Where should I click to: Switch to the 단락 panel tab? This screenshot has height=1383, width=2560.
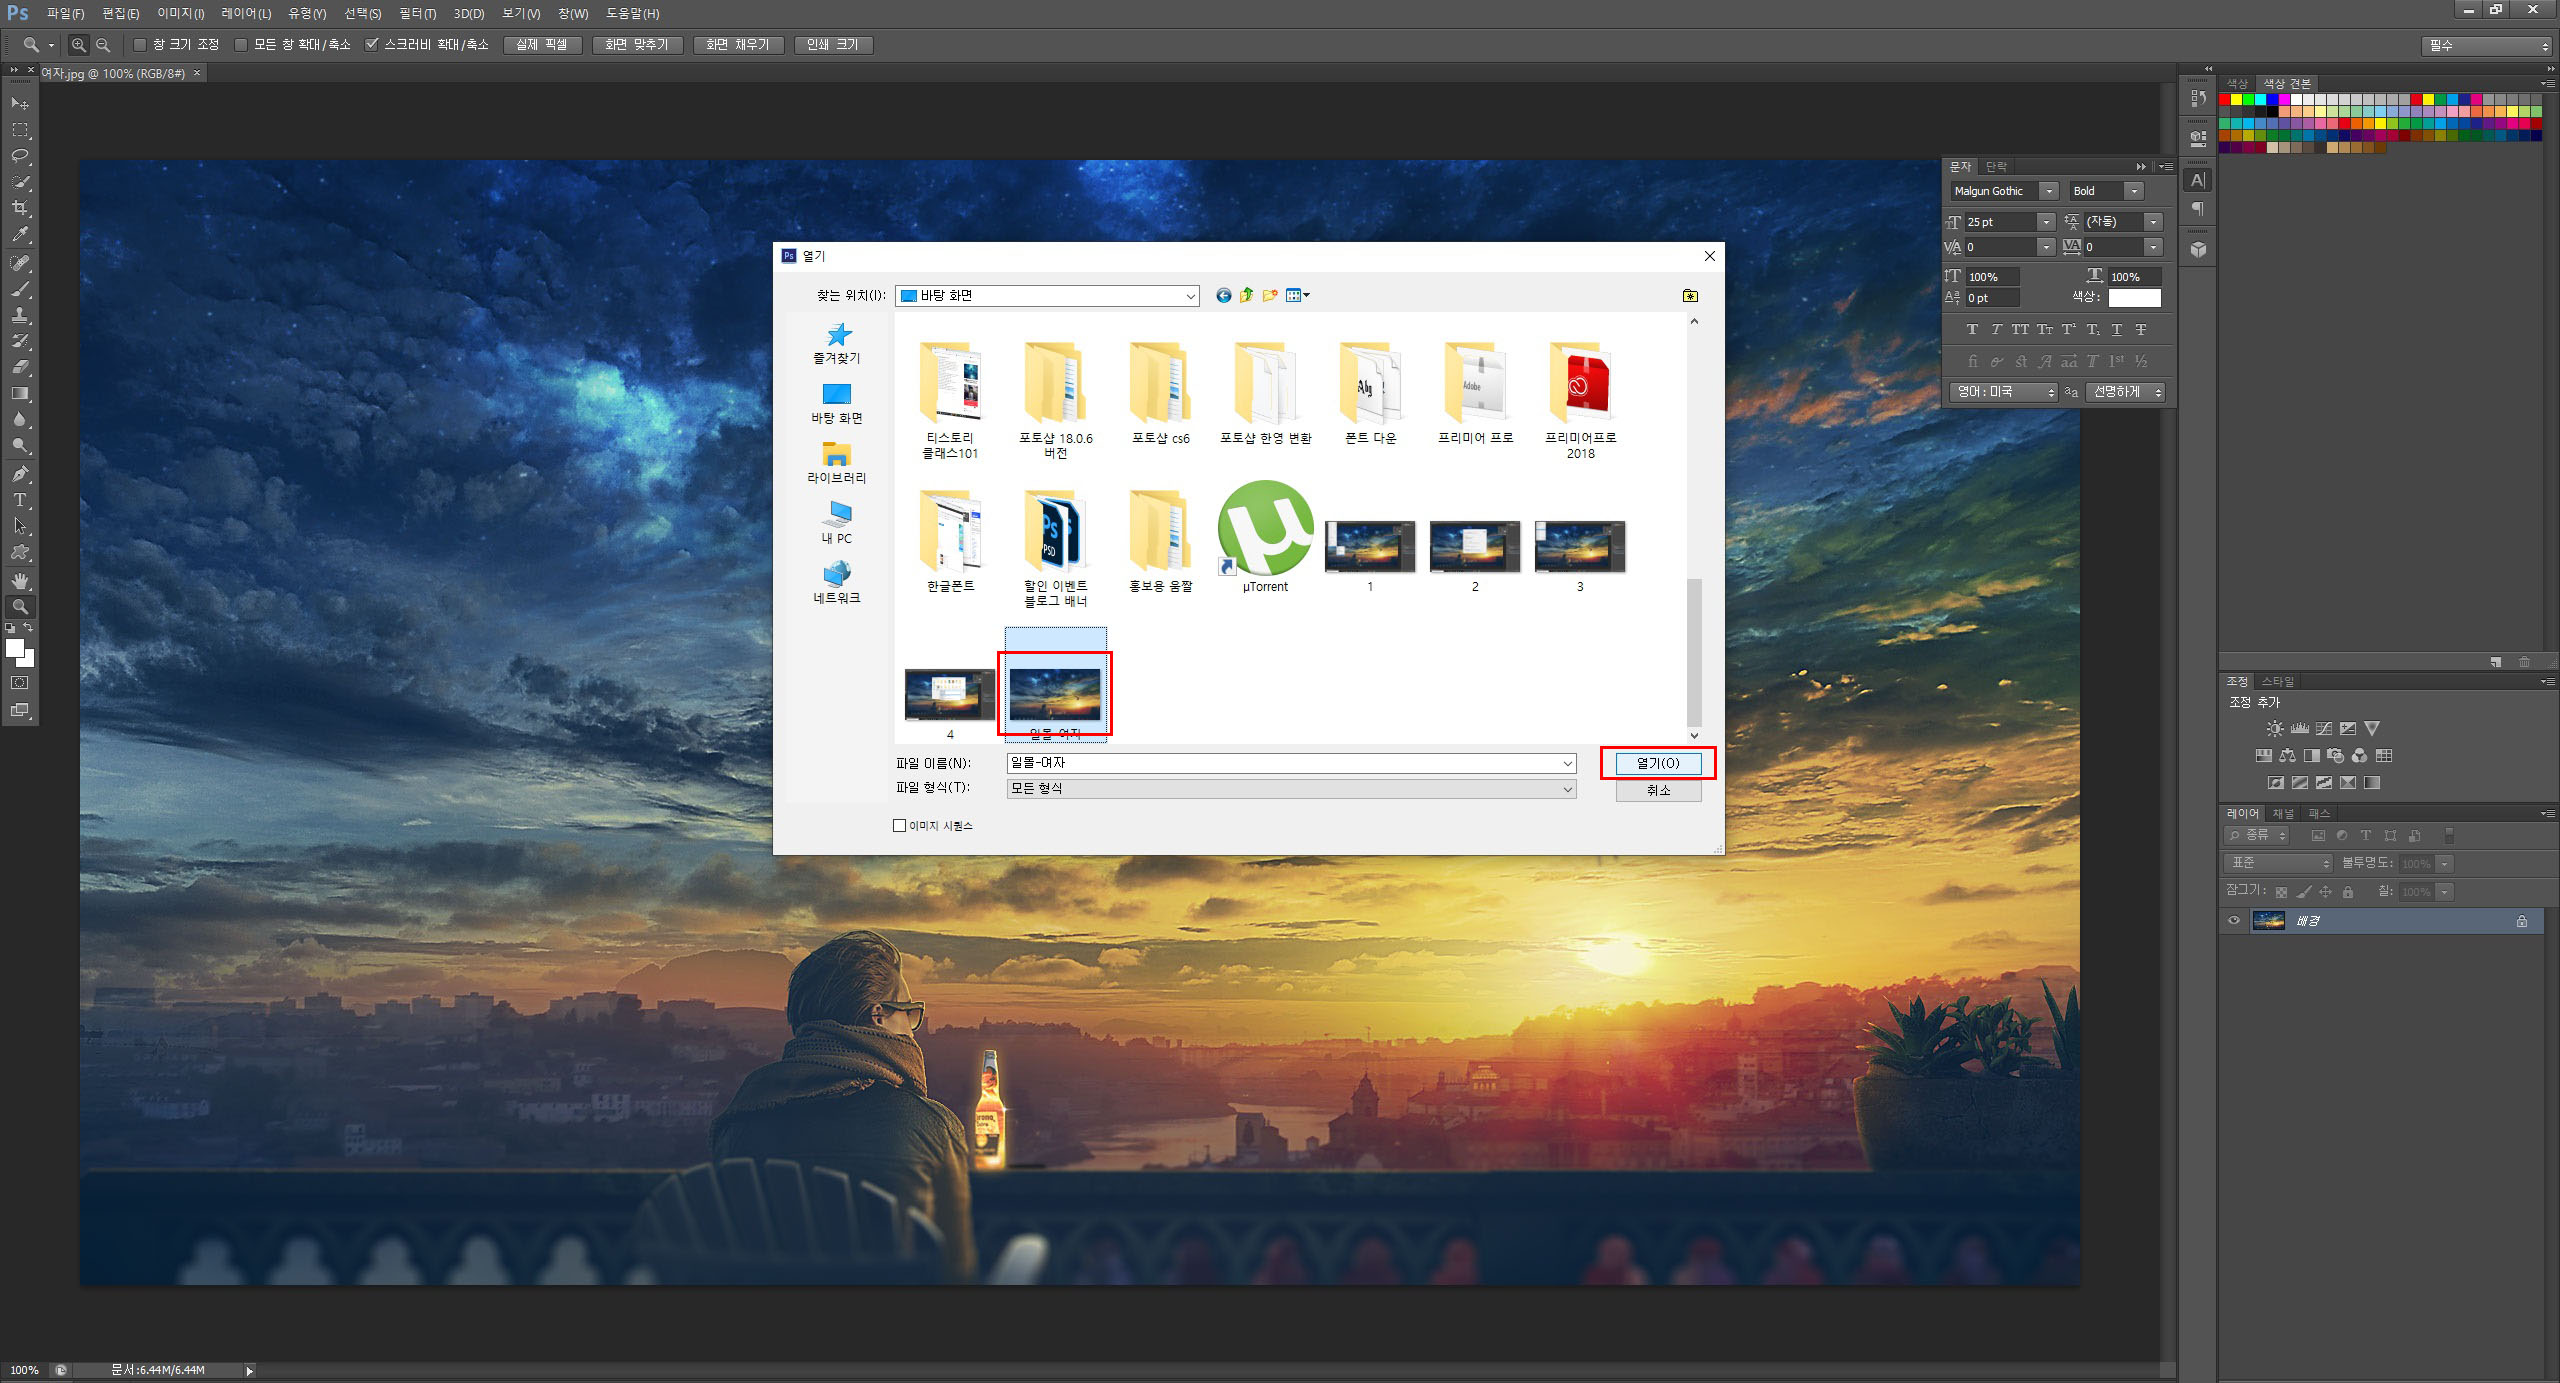tap(1997, 167)
